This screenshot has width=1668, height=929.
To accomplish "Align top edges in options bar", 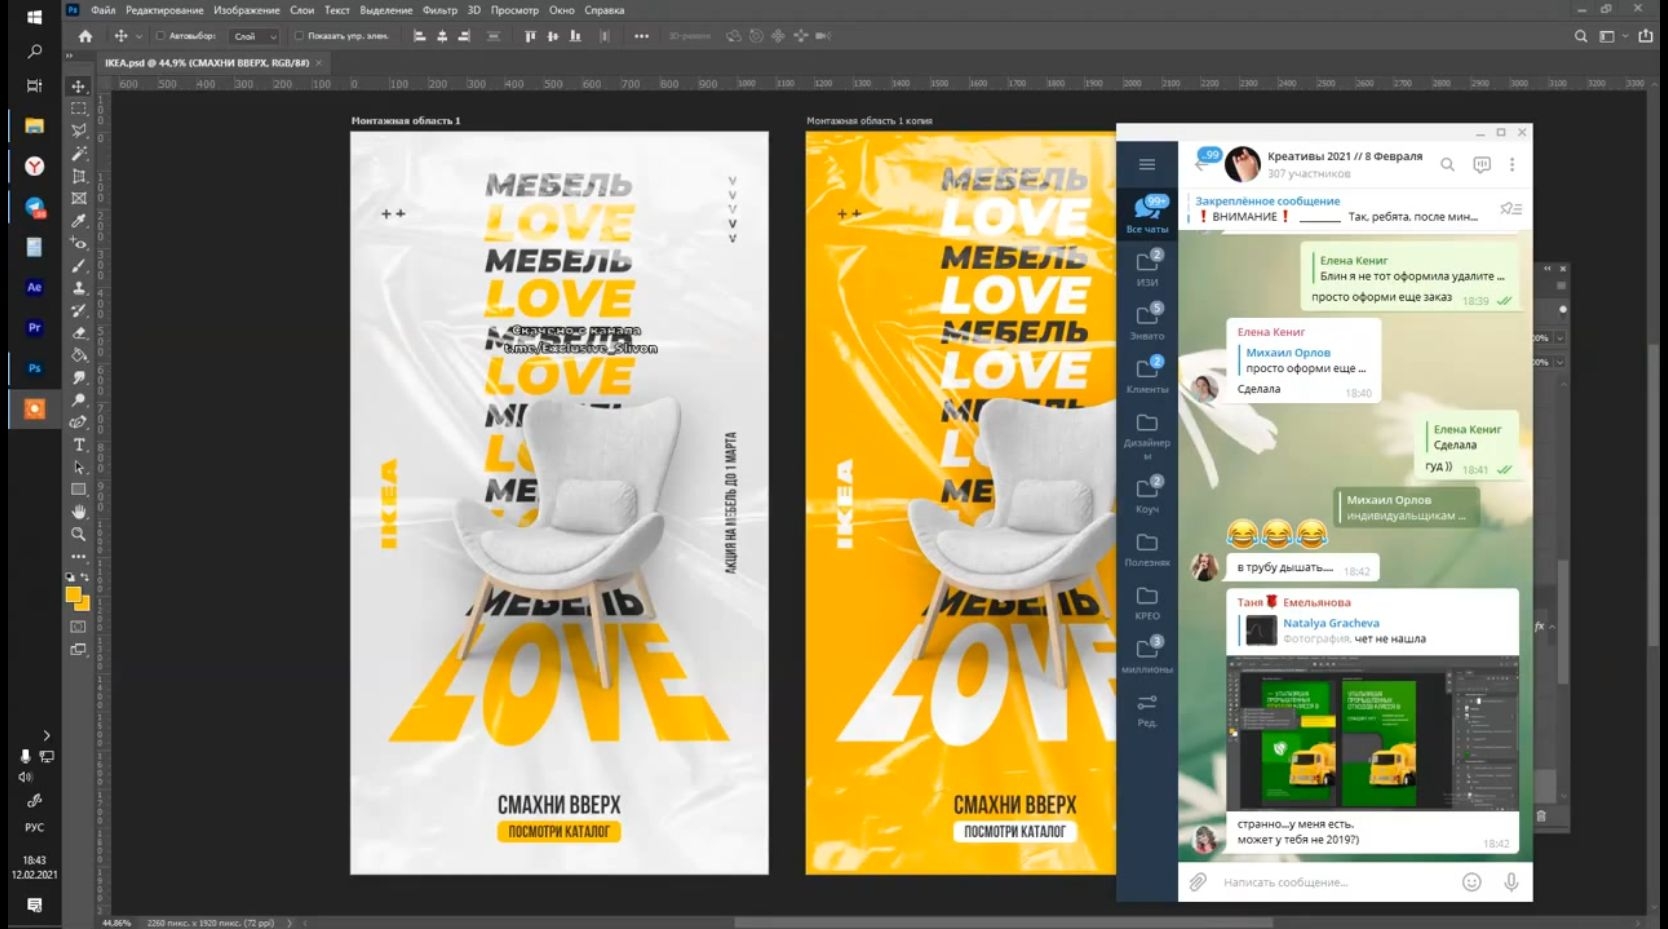I will pos(530,36).
